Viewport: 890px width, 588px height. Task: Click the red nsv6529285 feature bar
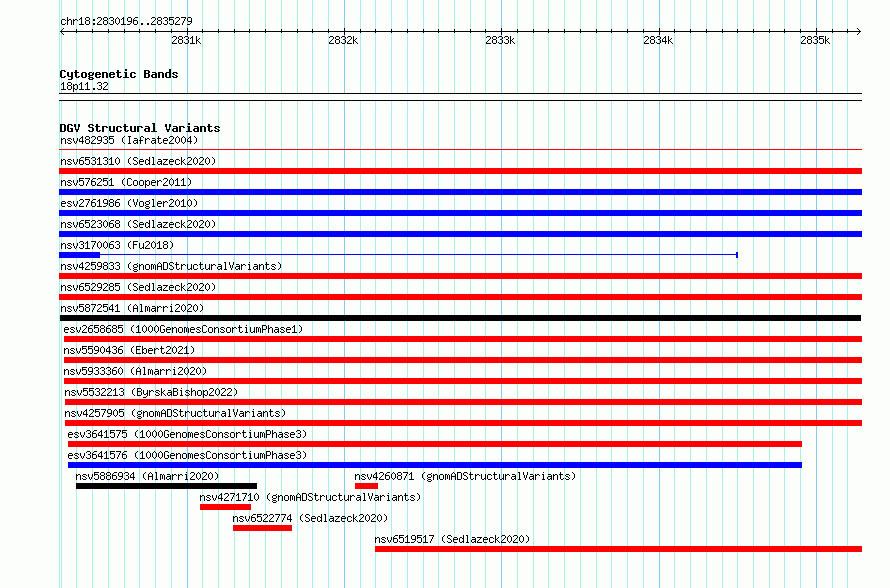coord(460,297)
